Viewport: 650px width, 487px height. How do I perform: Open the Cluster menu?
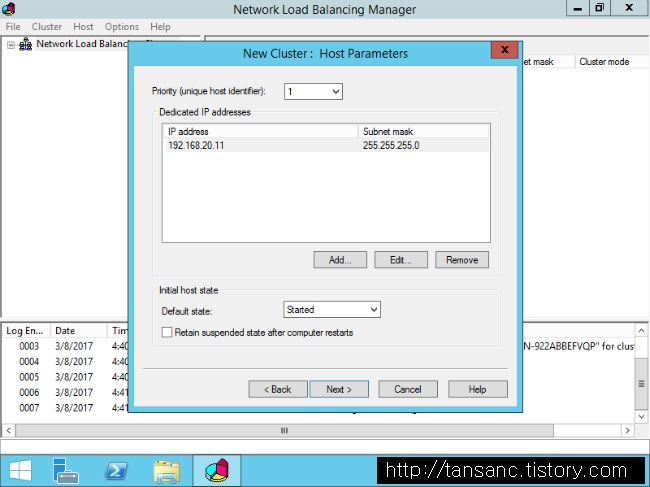point(47,27)
